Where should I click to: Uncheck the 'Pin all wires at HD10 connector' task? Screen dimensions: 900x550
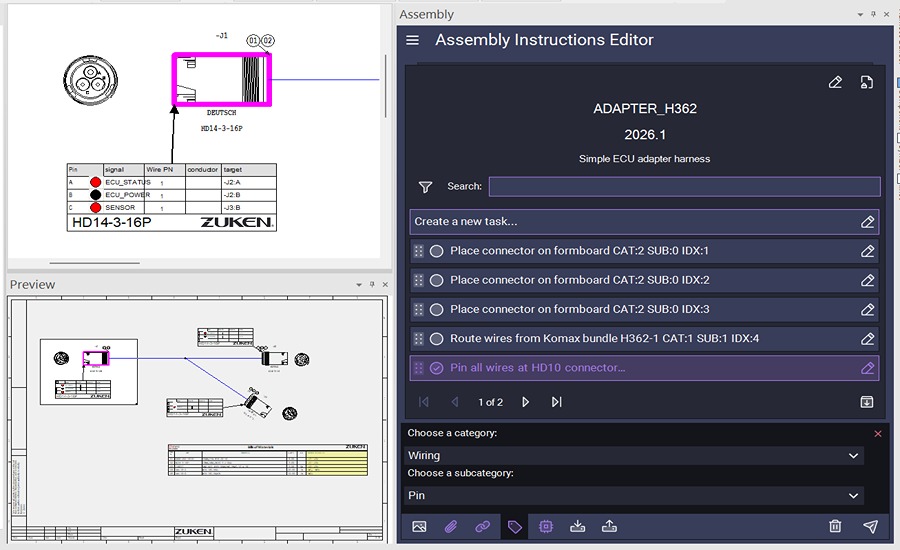(436, 368)
